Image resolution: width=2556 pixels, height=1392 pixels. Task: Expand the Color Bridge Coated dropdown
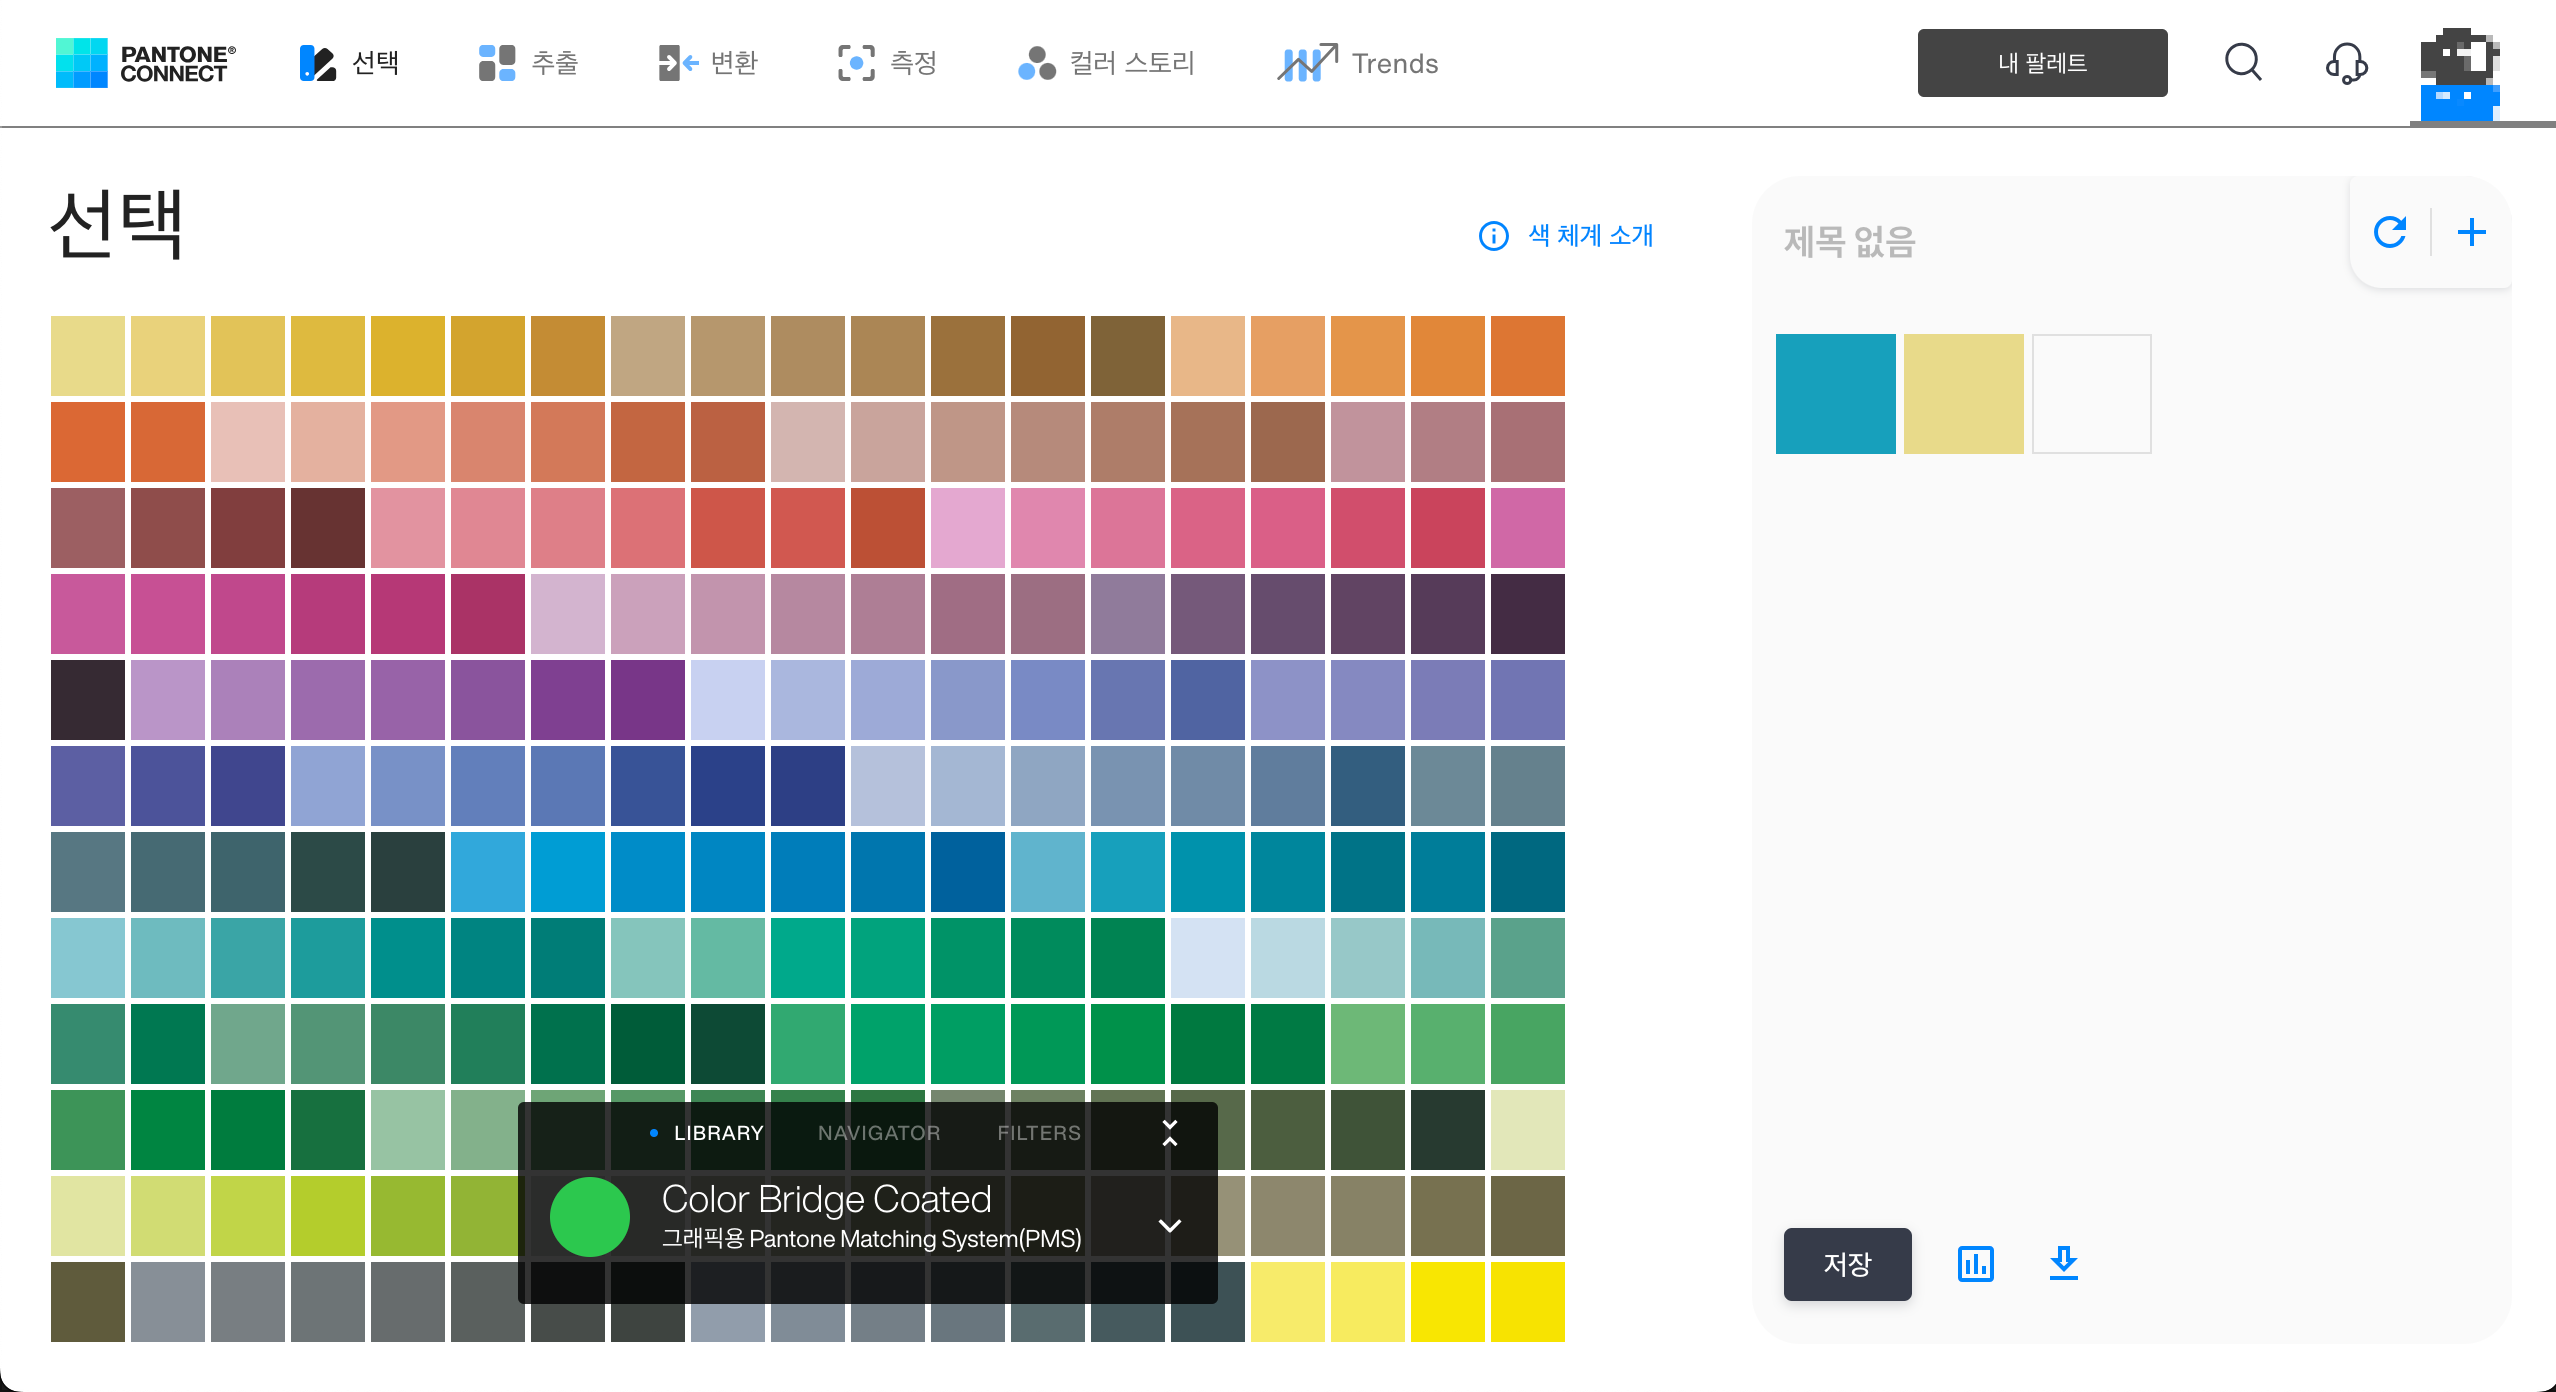(1169, 1225)
